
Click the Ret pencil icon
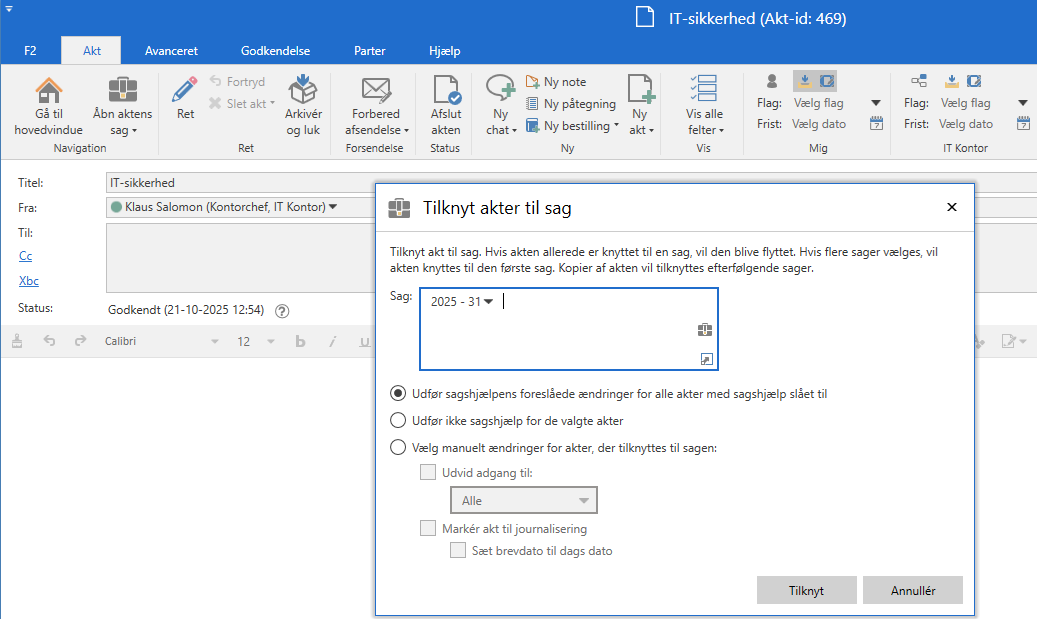185,90
